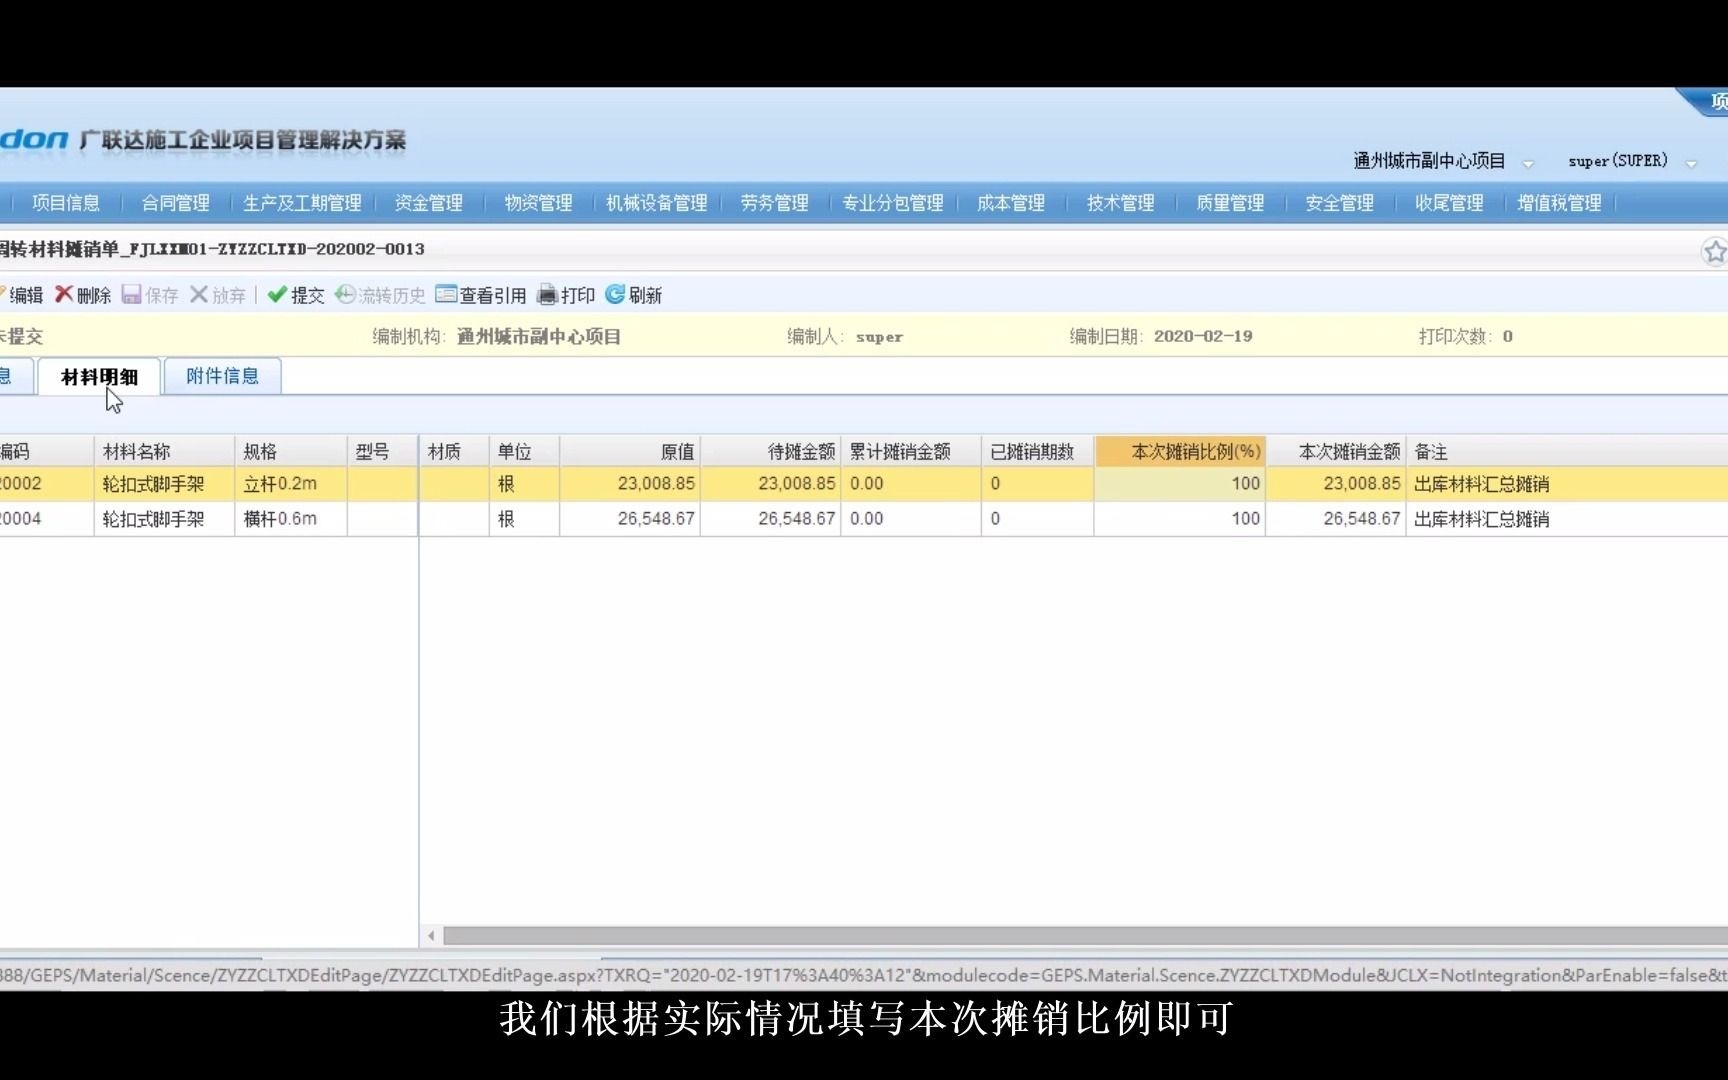Open the 生产及工期管理 menu
Screen dimensions: 1728x1080
coord(302,203)
